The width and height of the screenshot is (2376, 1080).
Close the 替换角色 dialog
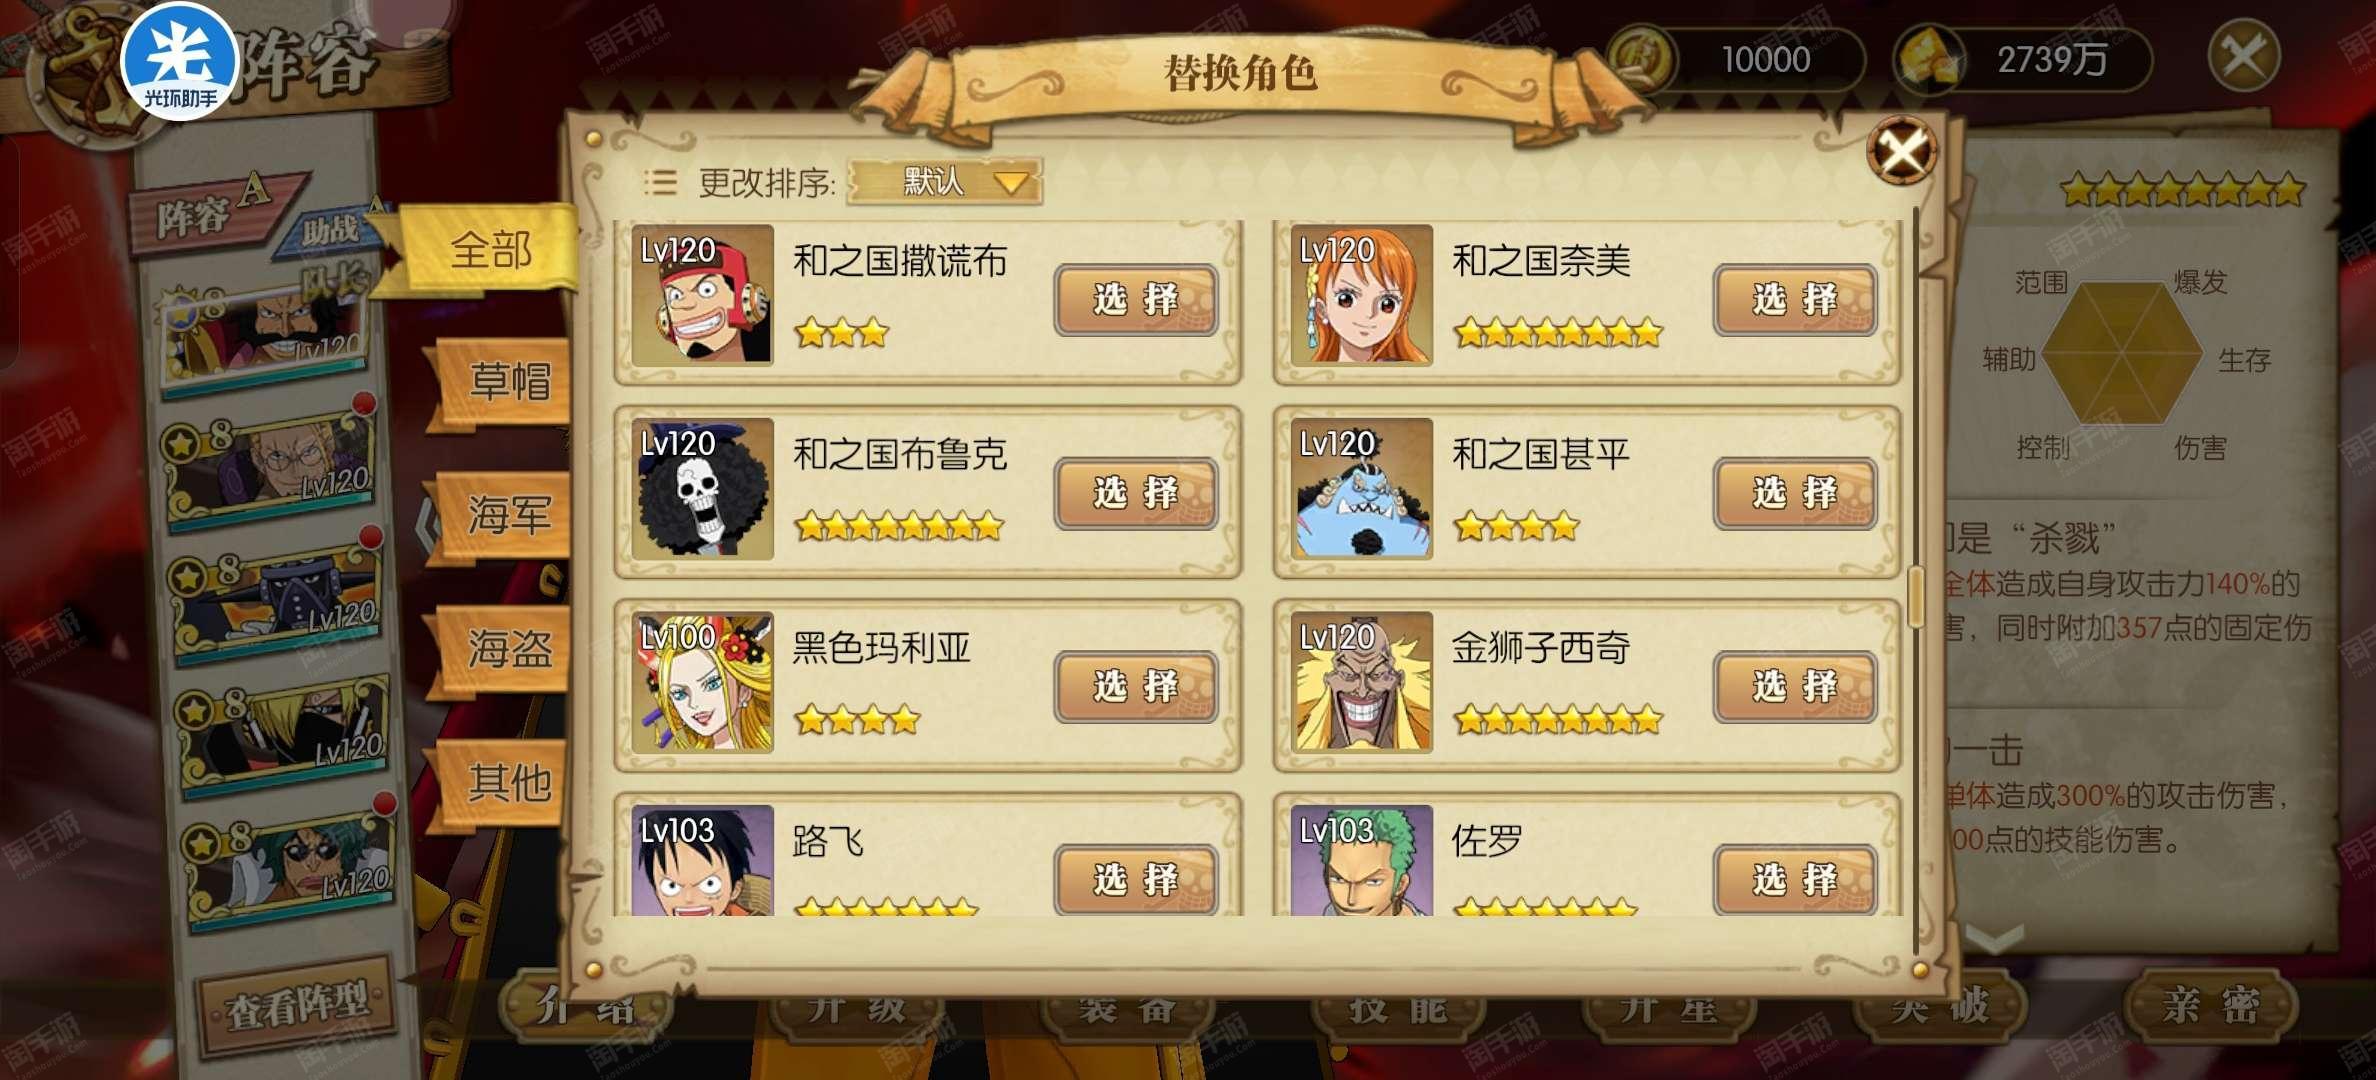tap(1902, 152)
